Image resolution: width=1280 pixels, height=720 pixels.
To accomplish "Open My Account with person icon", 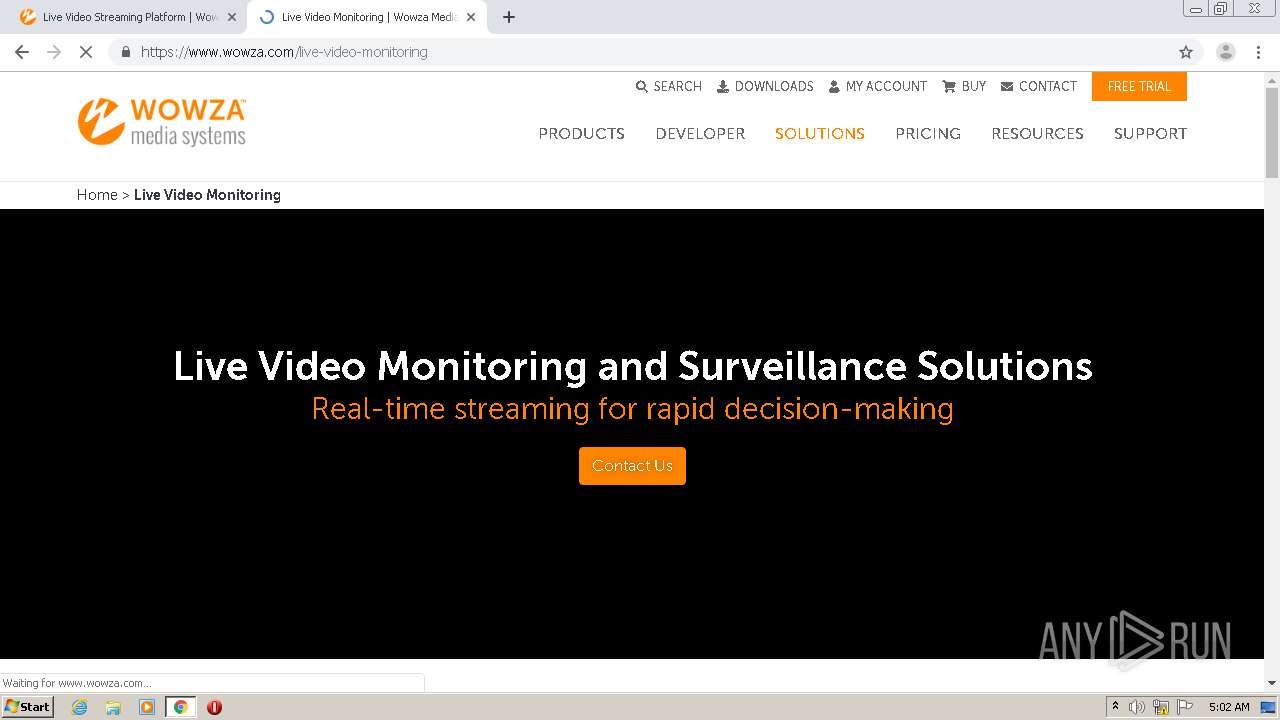I will tap(877, 87).
